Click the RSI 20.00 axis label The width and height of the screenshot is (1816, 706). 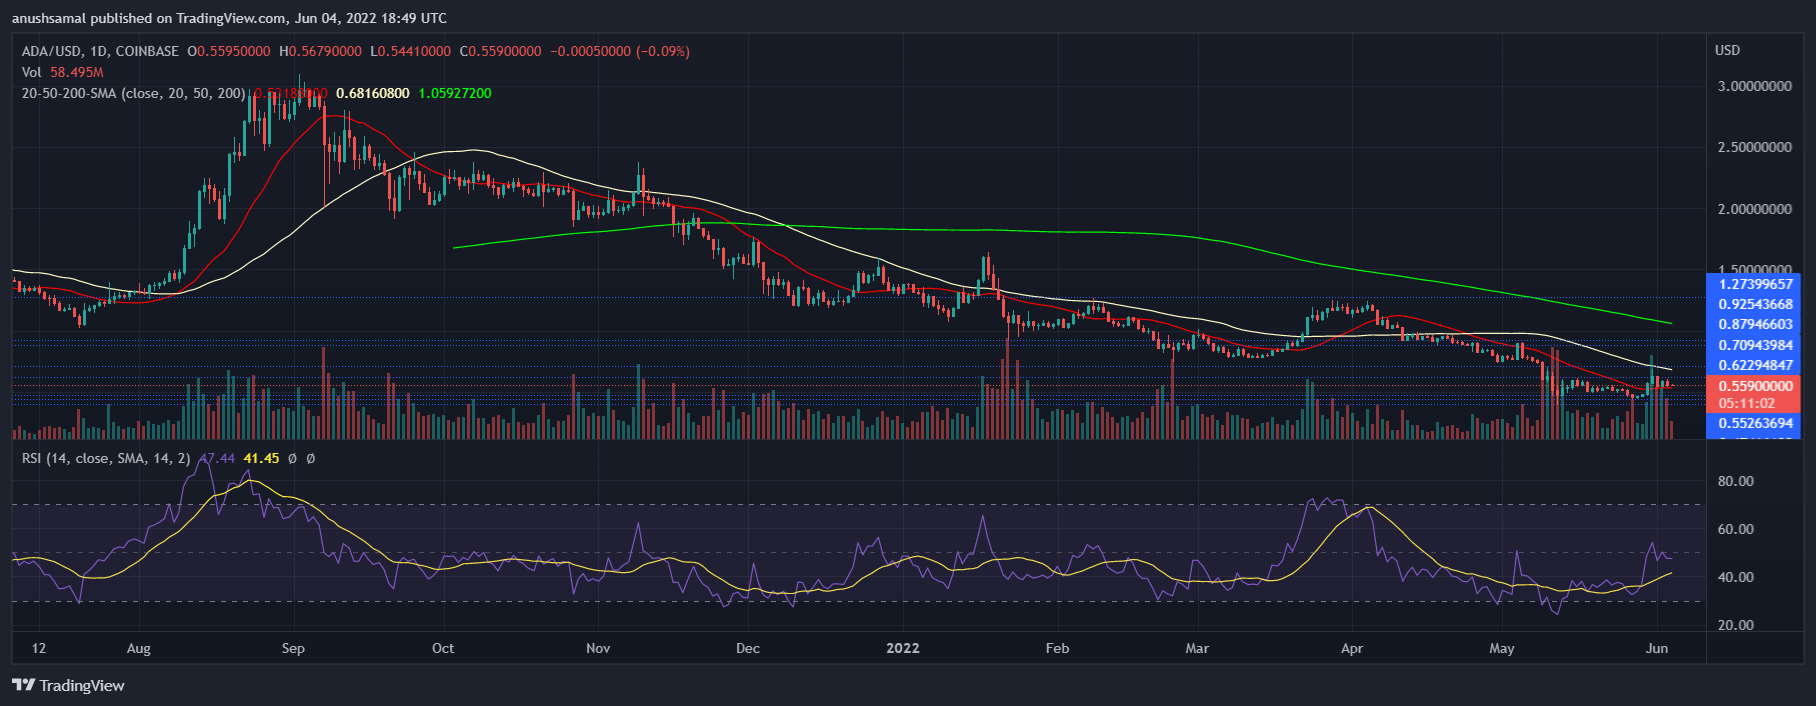(x=1736, y=625)
